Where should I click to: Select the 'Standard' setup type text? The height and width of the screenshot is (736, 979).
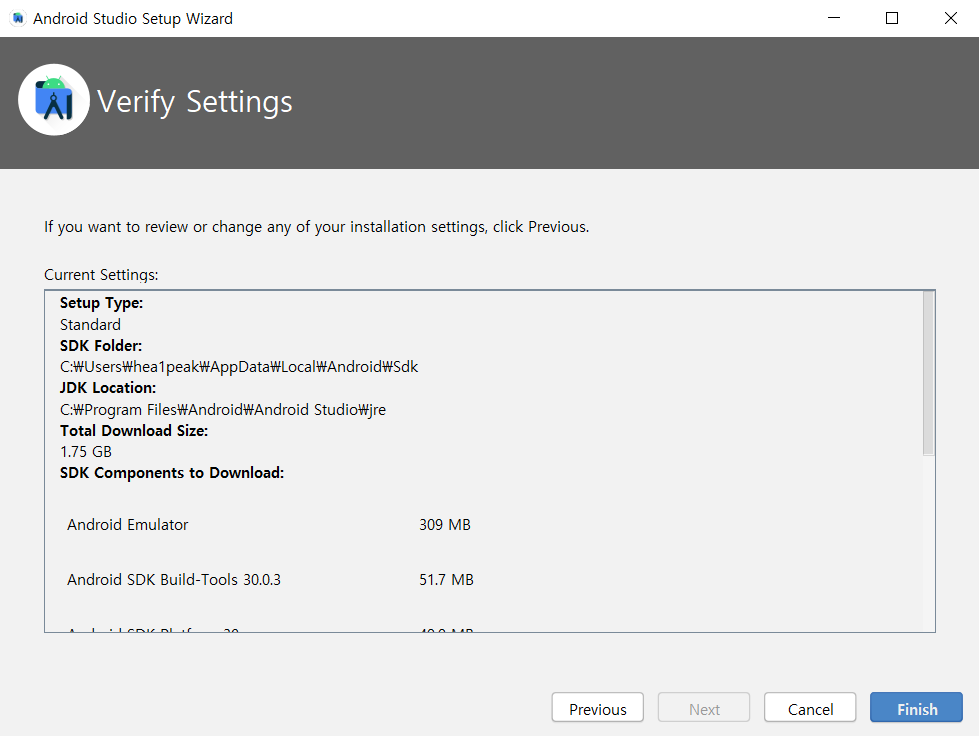[90, 325]
